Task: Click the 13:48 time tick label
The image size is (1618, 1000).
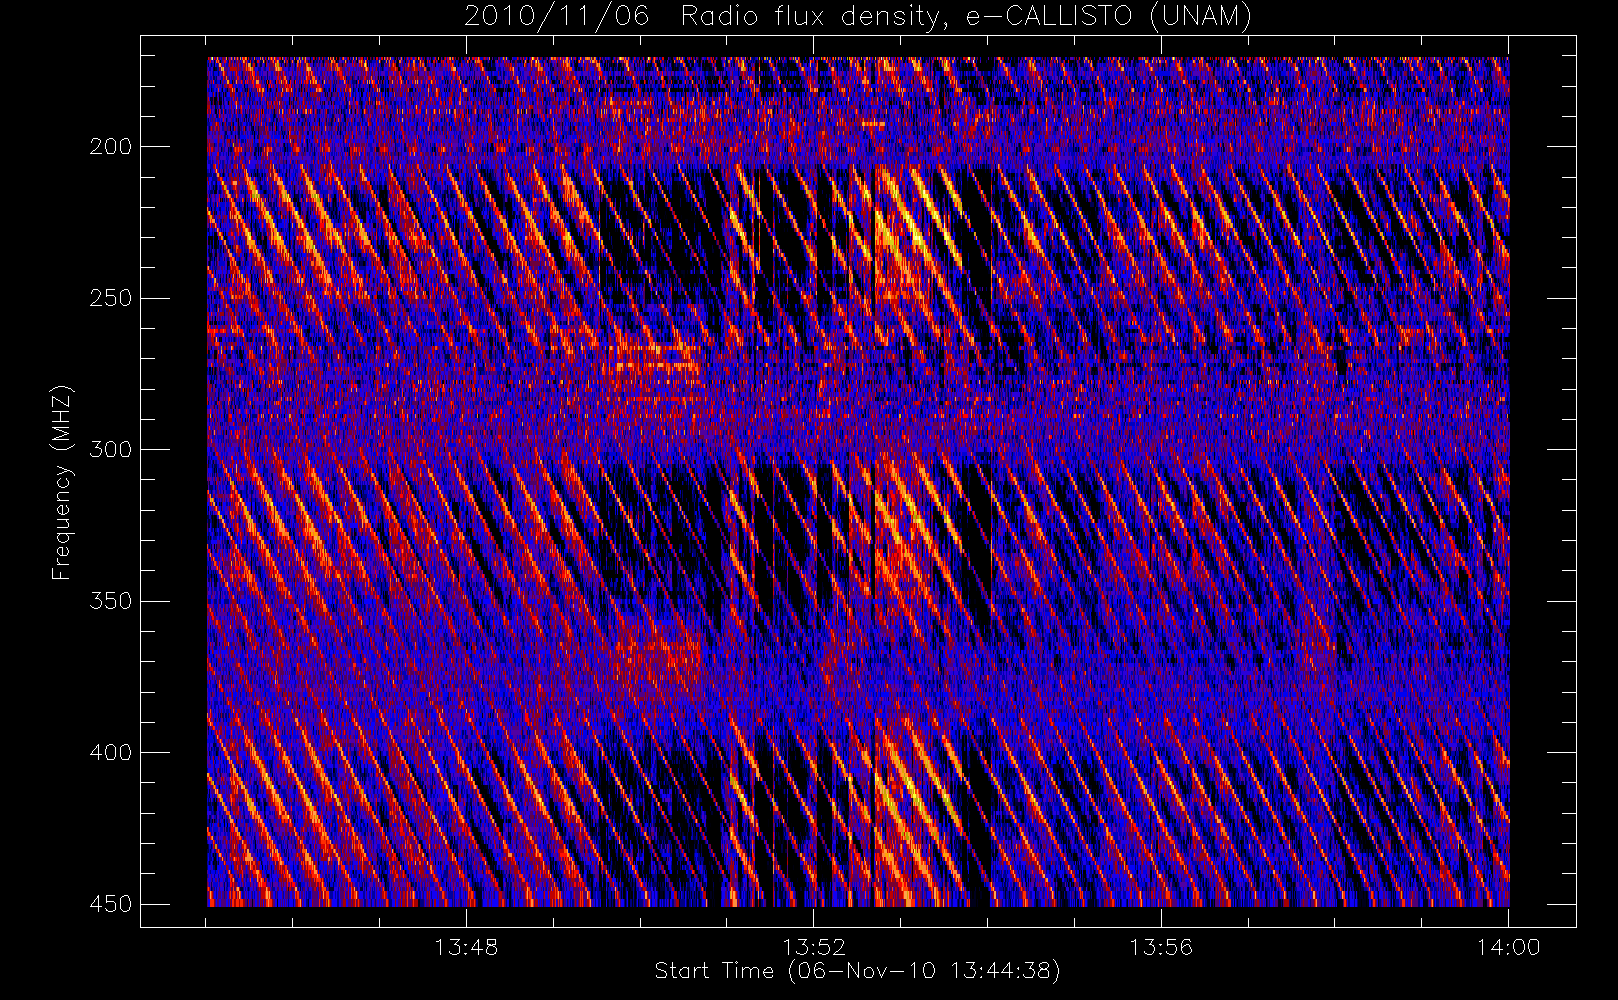Action: (x=467, y=947)
